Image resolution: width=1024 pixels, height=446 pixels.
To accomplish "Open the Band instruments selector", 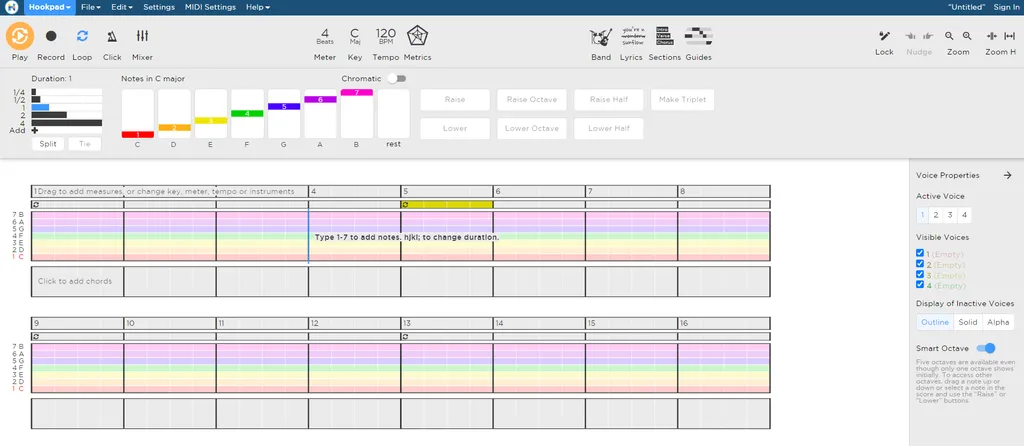I will coord(600,37).
